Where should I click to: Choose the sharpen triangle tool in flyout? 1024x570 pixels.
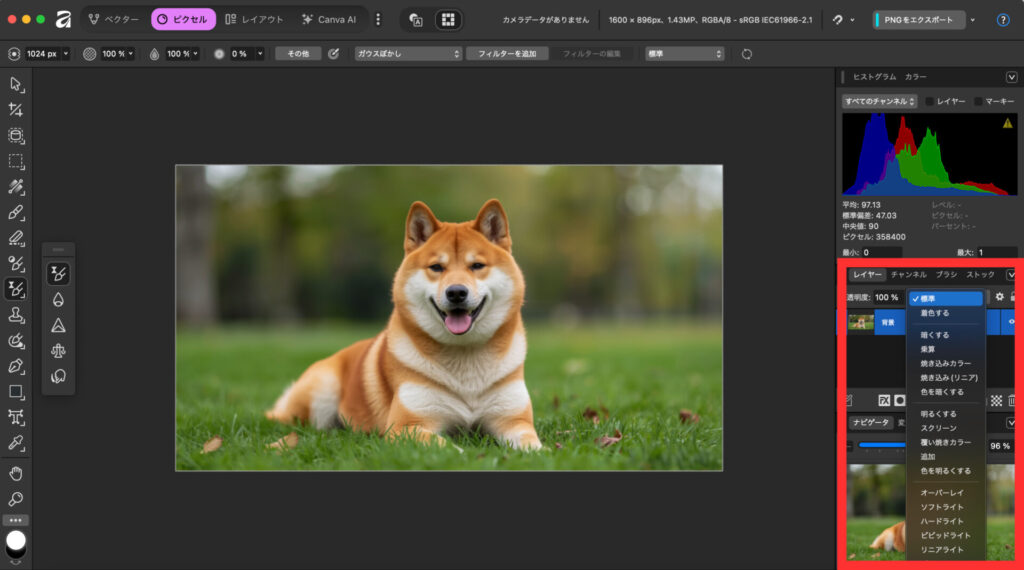(x=58, y=325)
